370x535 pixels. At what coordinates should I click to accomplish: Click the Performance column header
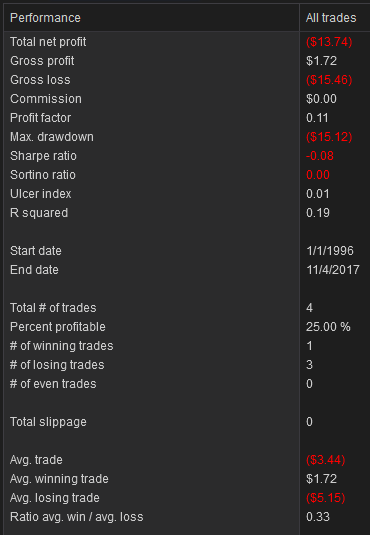point(152,18)
